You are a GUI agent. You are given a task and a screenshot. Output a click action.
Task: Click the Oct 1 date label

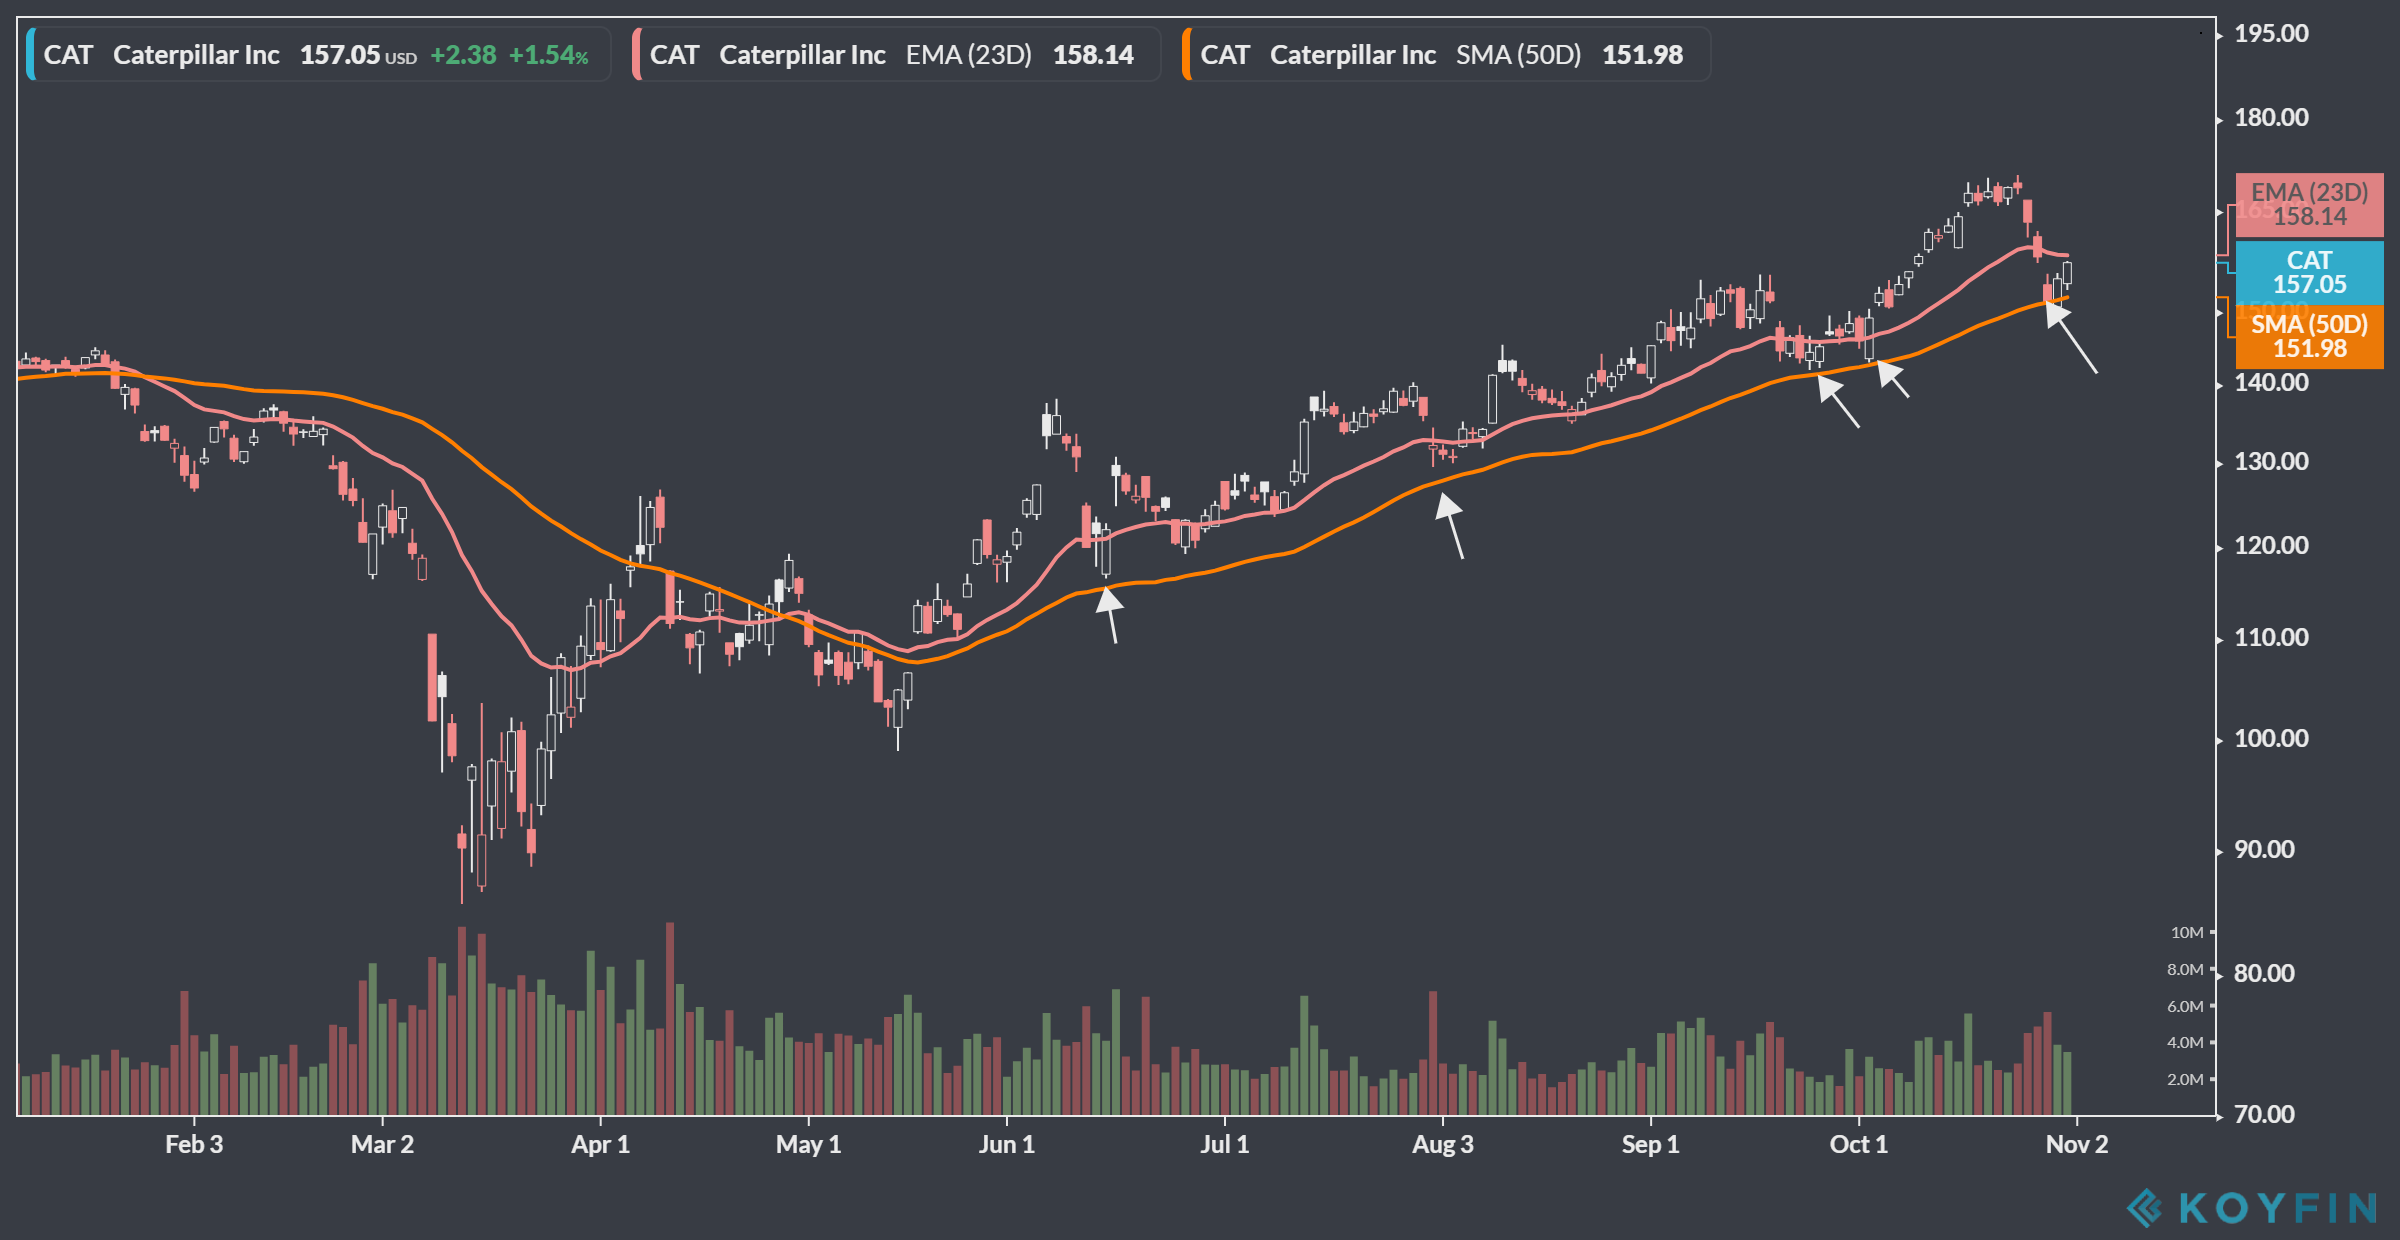click(x=1858, y=1145)
